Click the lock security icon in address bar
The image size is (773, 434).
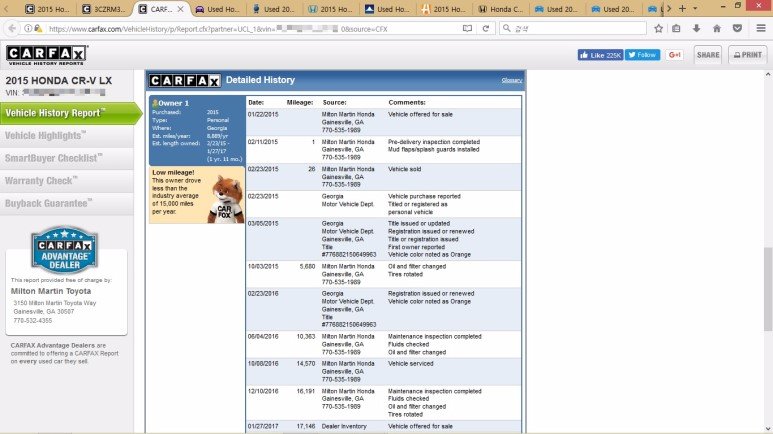click(x=38, y=29)
